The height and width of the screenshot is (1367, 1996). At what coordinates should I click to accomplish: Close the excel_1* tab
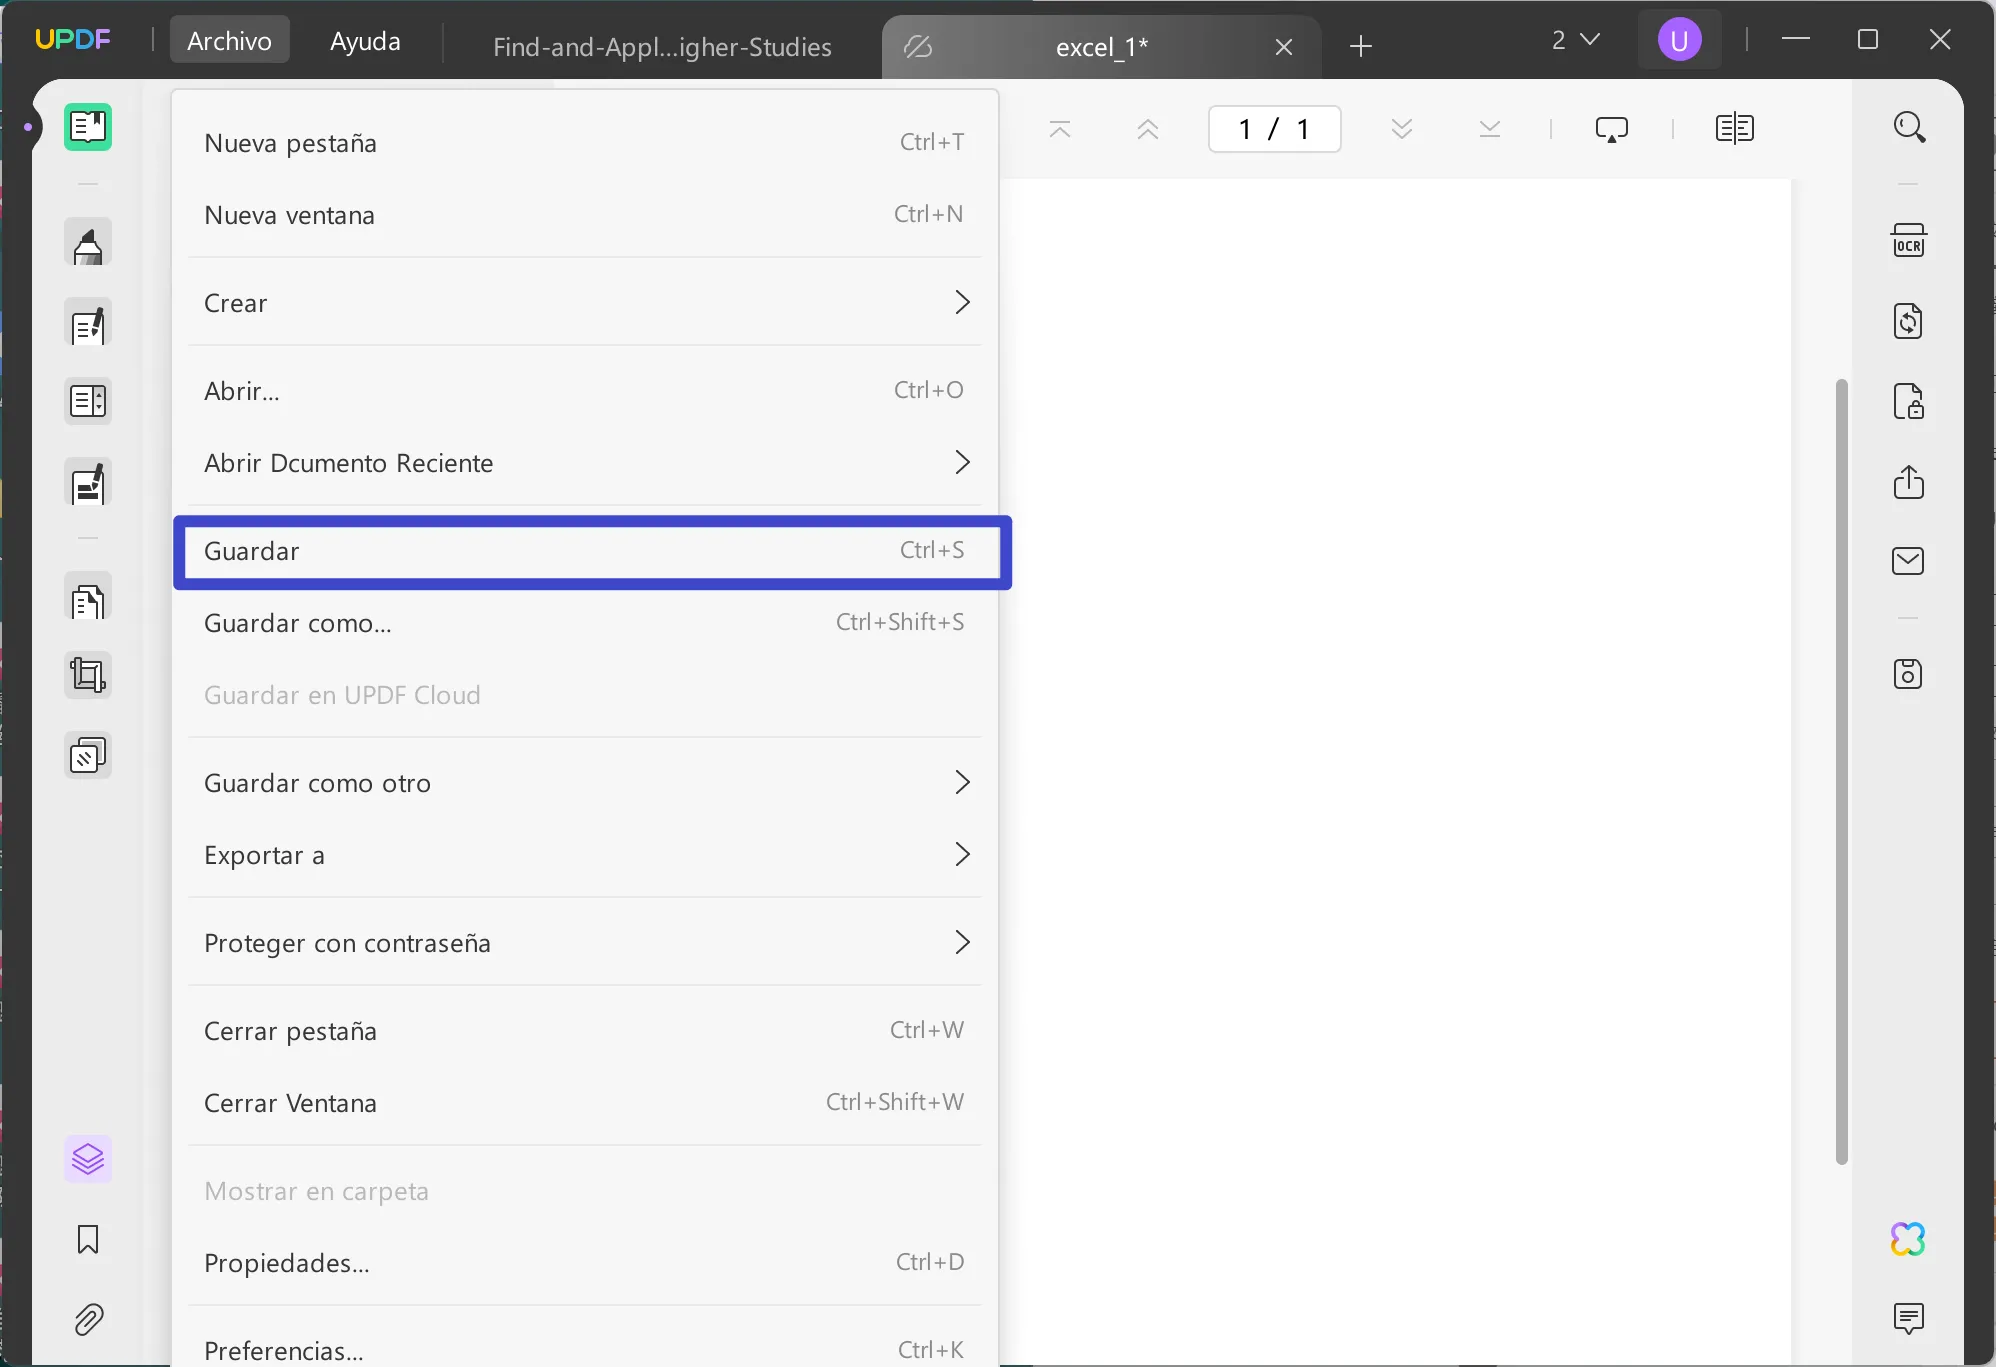1285,47
